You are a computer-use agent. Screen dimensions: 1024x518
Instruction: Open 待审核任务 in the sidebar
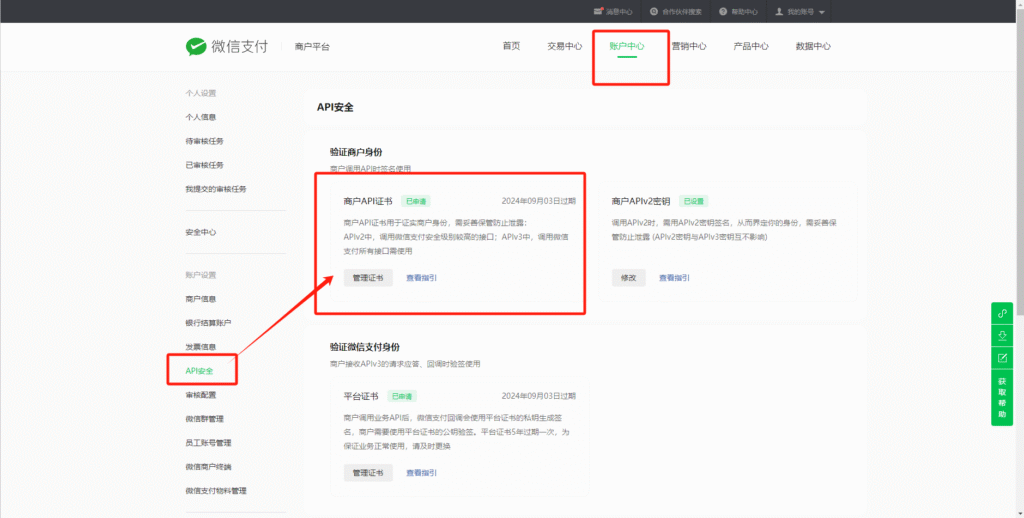coord(204,141)
